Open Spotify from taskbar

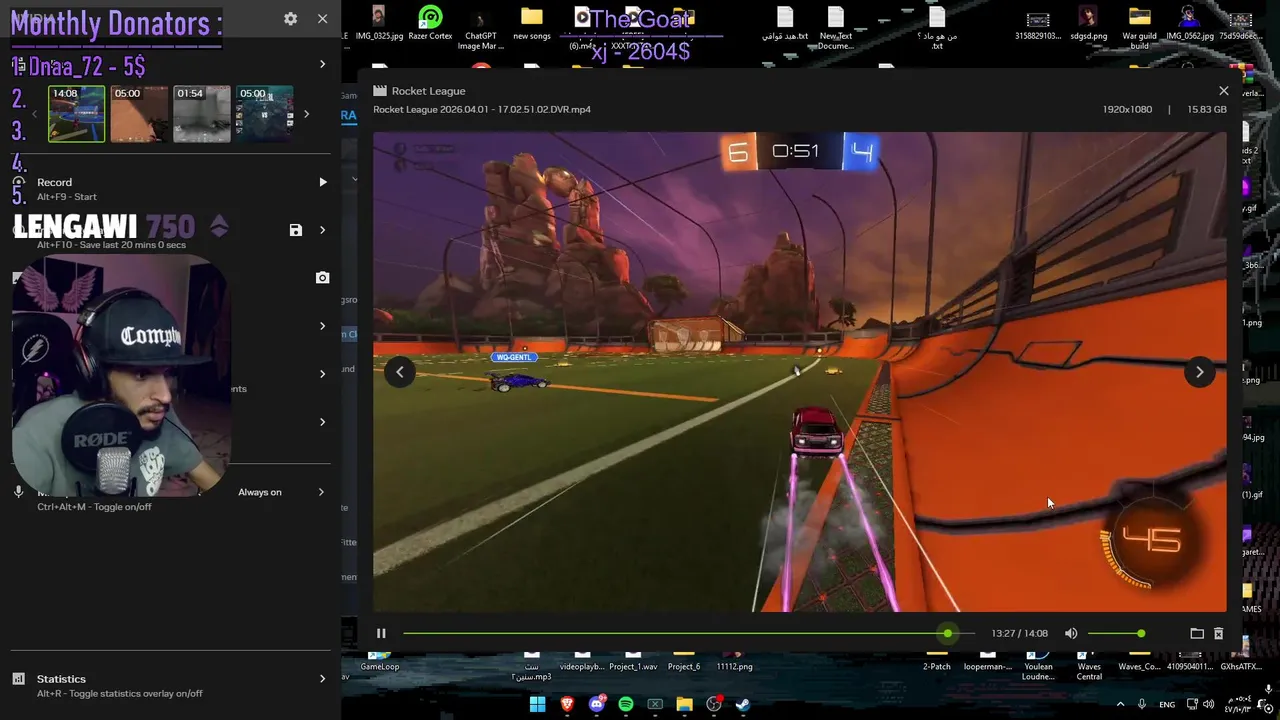click(626, 704)
